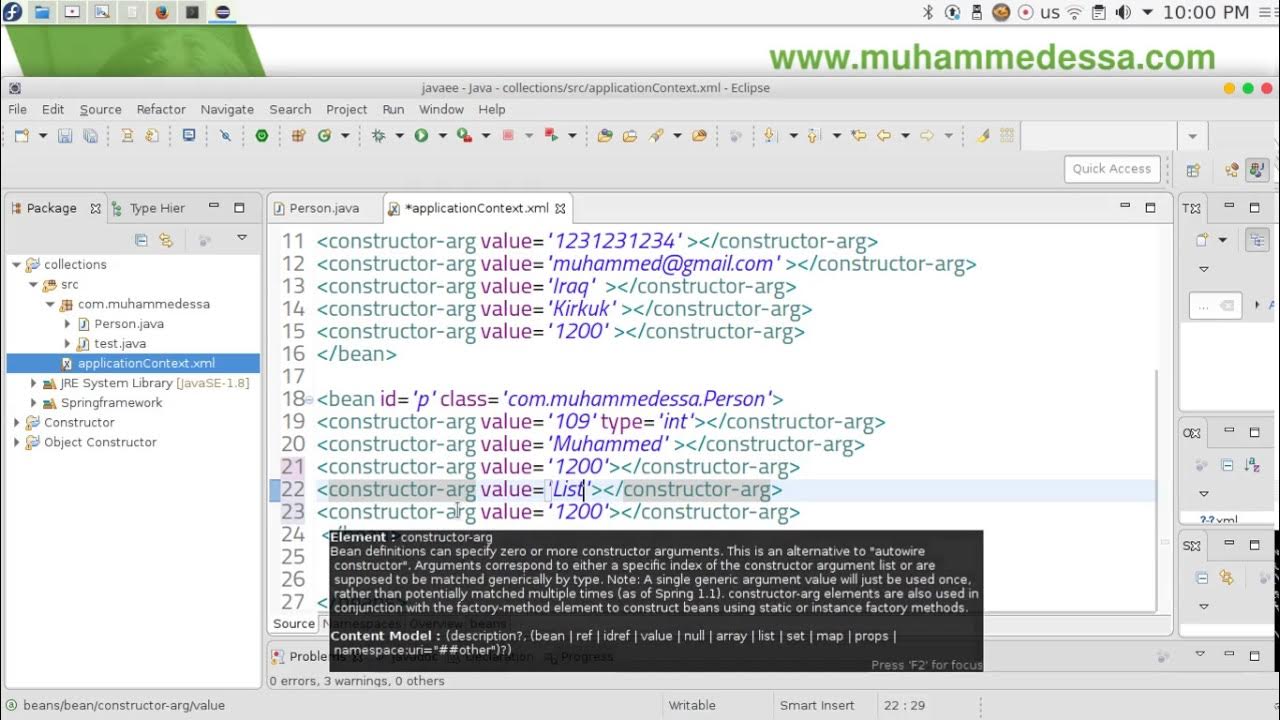This screenshot has height=720, width=1280.
Task: Click the Run with coverage icon
Action: pyautogui.click(x=464, y=136)
